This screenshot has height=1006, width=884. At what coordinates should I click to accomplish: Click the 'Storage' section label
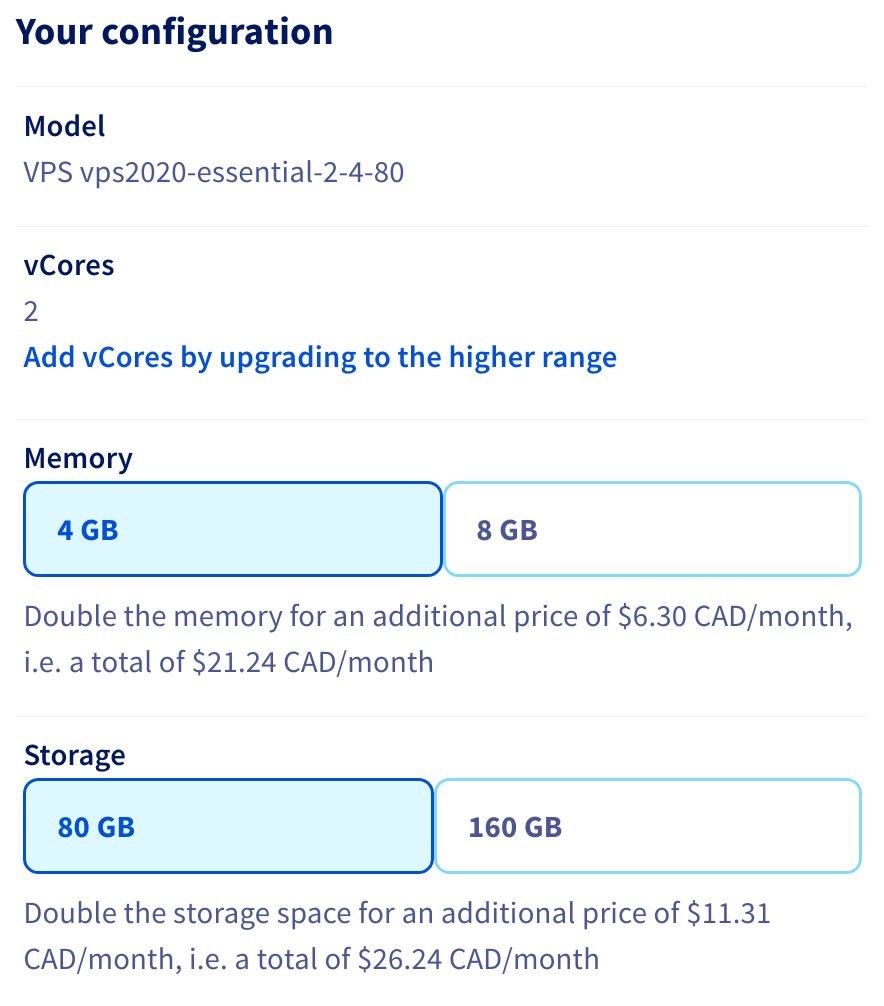(75, 755)
